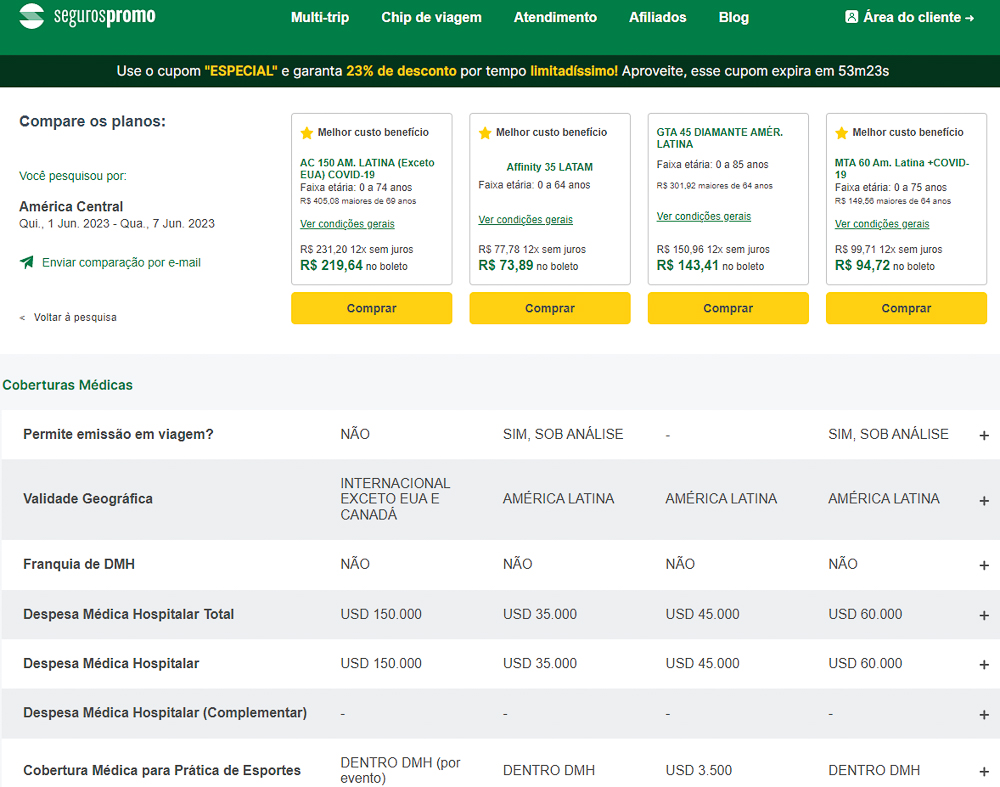
Task: Open Chip de viagem page
Action: click(x=431, y=17)
